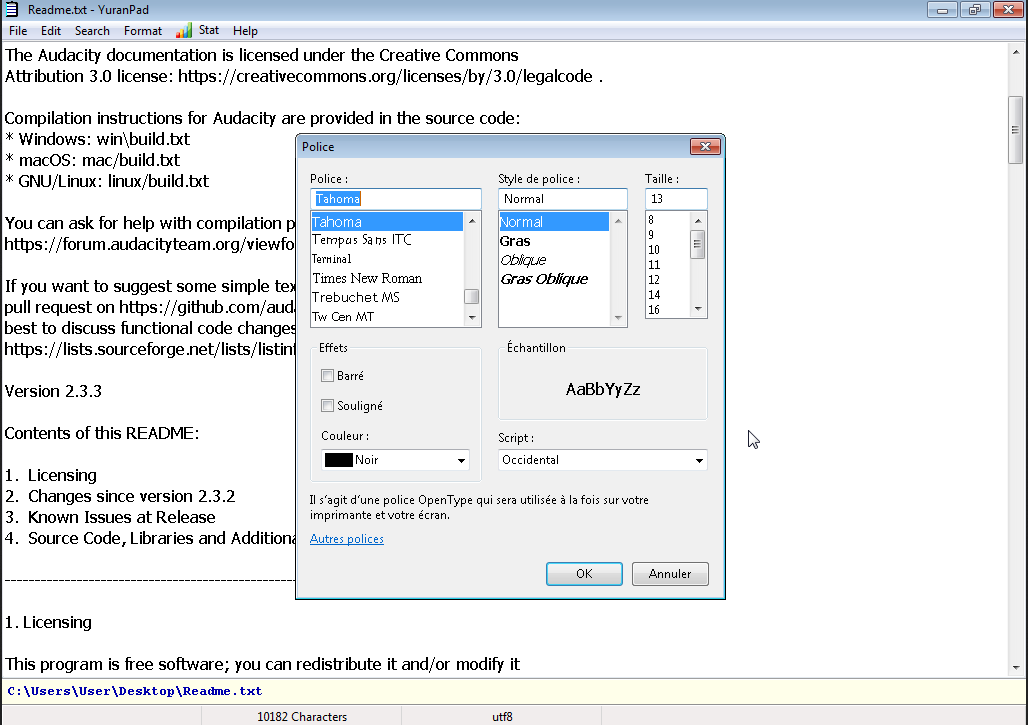This screenshot has width=1028, height=725.
Task: Click the utf8 encoding status entry
Action: pyautogui.click(x=502, y=716)
